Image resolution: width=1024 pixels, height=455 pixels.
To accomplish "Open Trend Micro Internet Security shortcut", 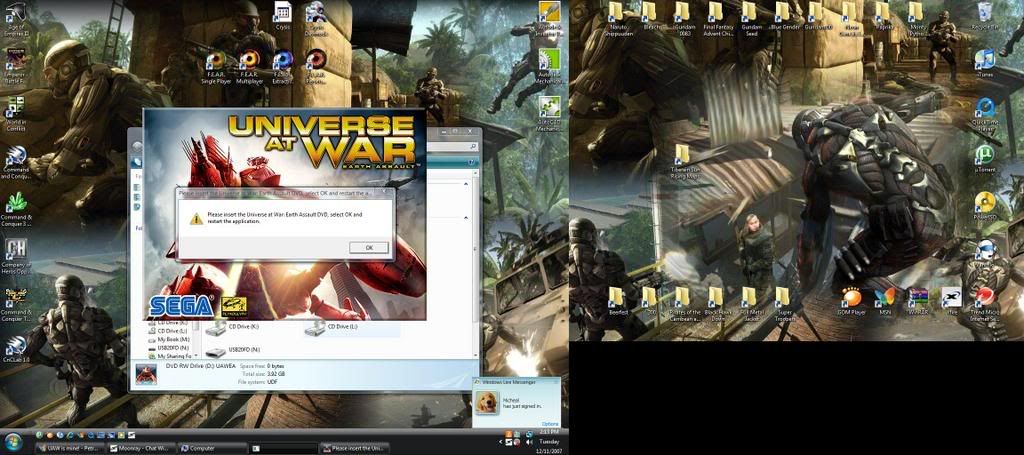I will click(x=985, y=304).
